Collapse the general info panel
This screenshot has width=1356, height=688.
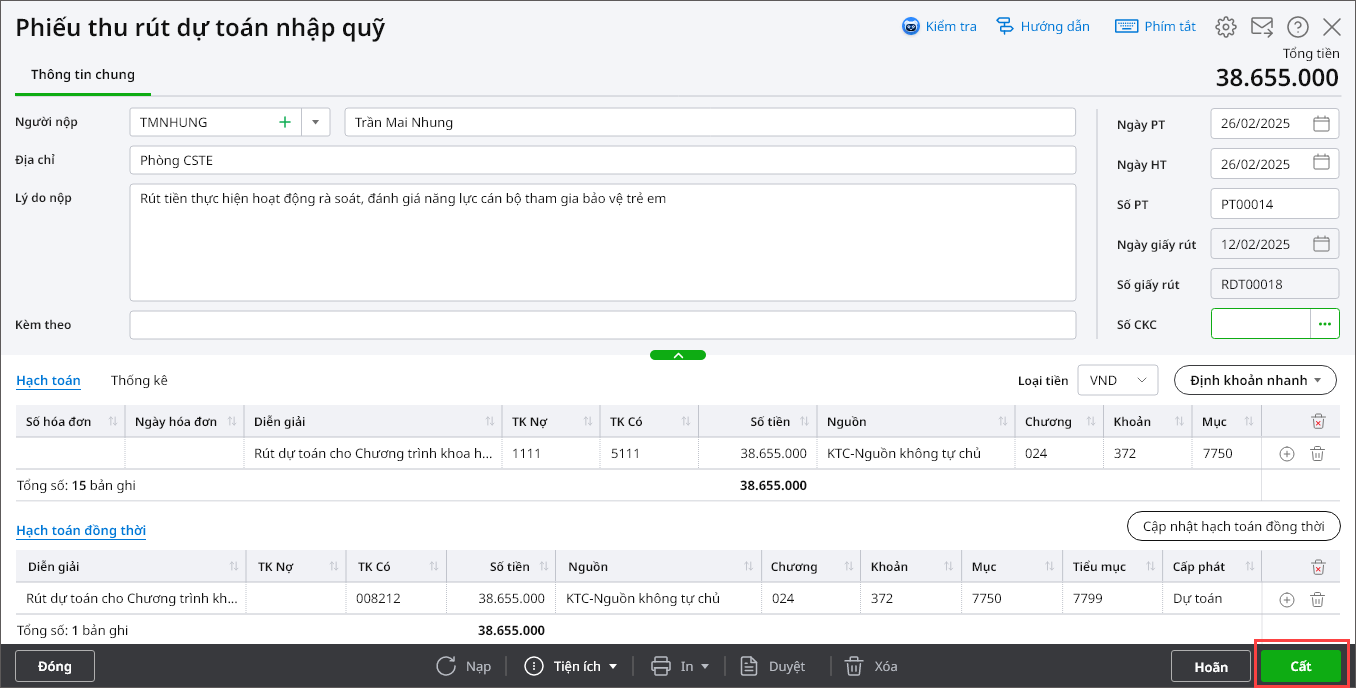(678, 355)
